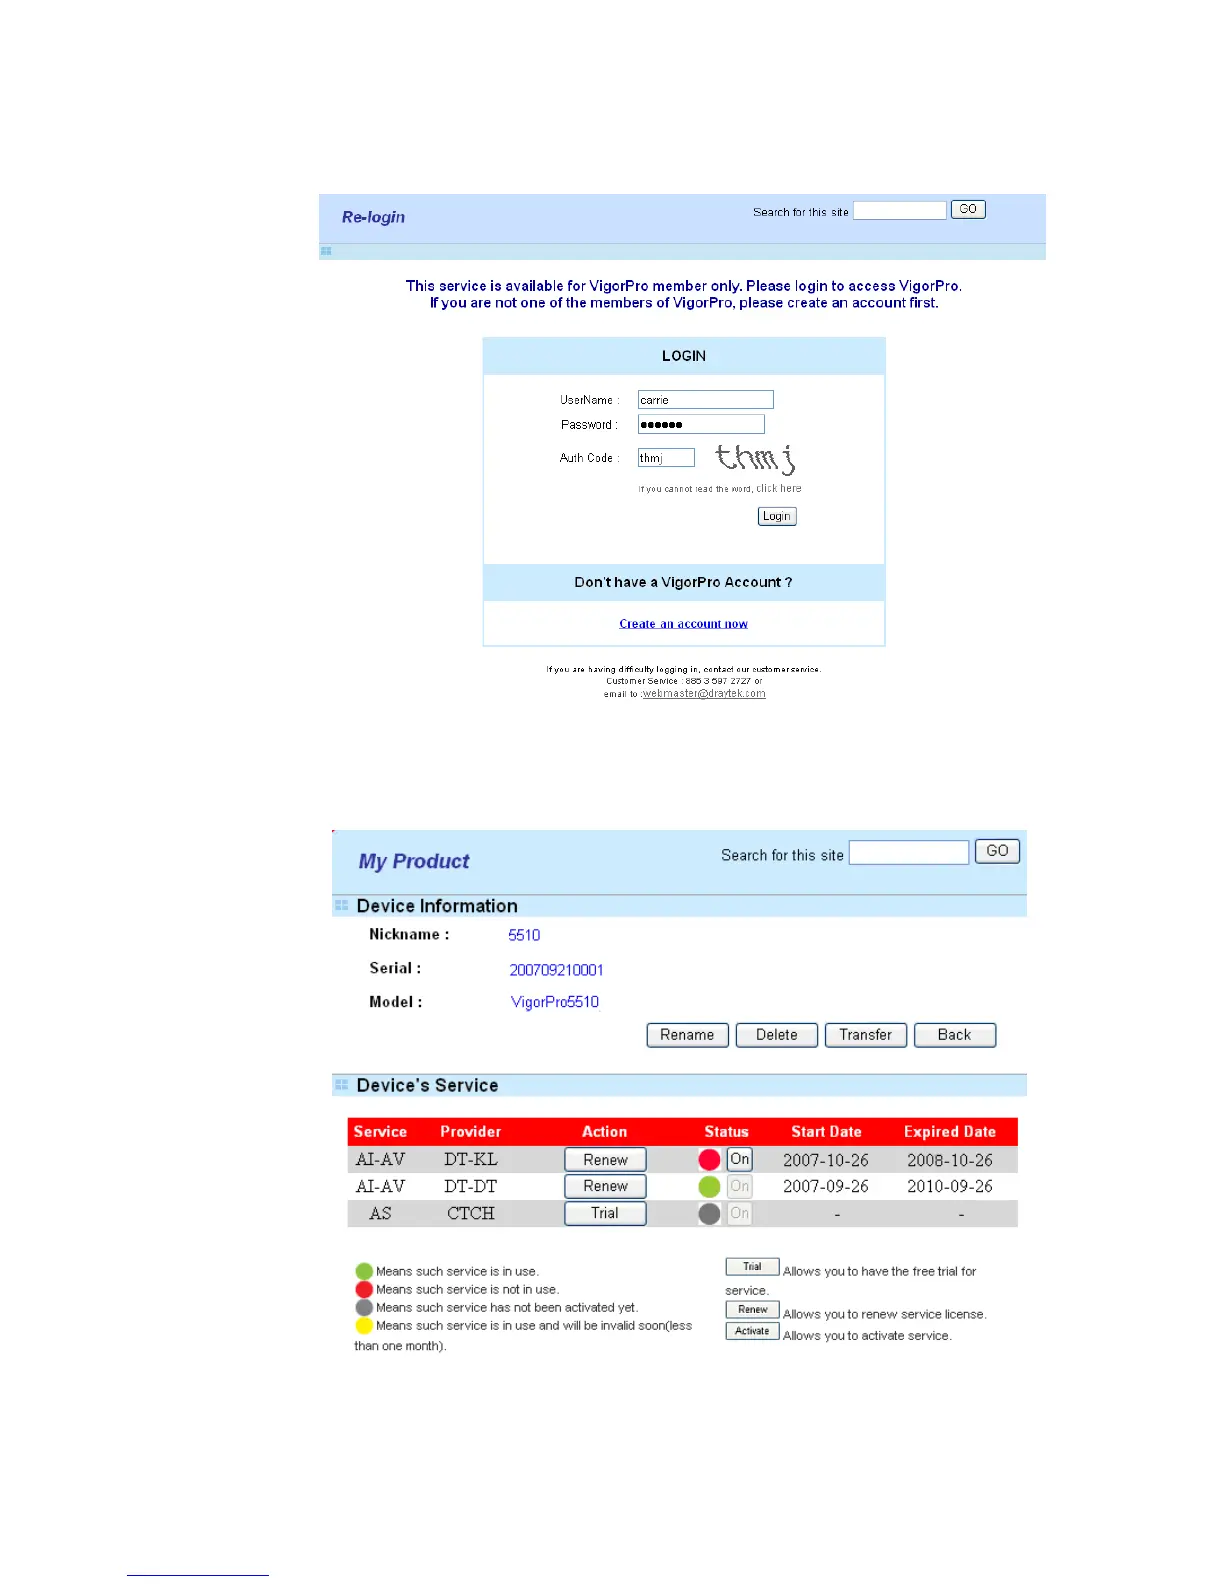Viewport: 1224px width, 1584px height.
Task: Click the start date 2007-09-26
Action: point(826,1186)
